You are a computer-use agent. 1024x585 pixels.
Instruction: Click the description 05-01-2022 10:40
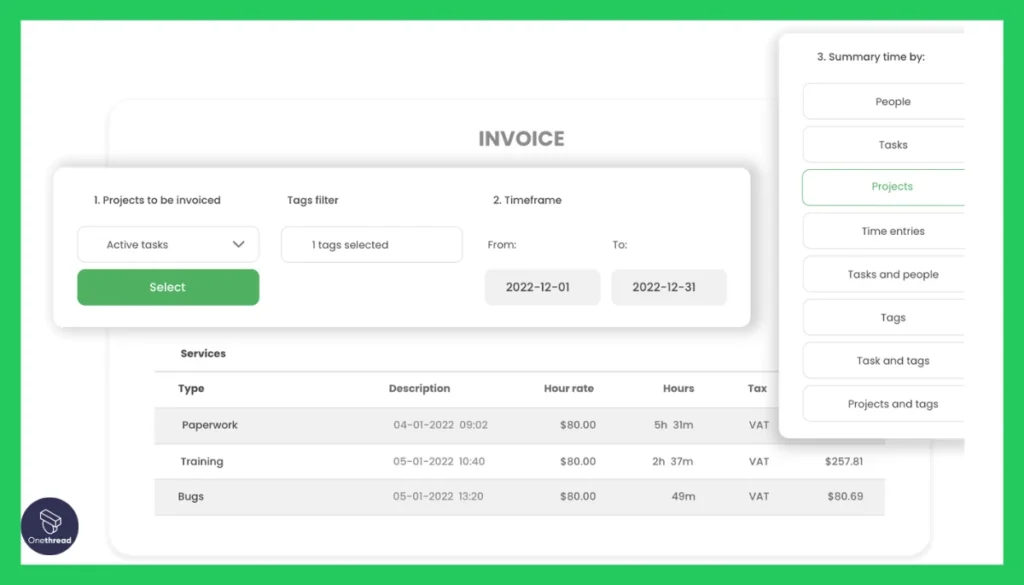coord(439,462)
